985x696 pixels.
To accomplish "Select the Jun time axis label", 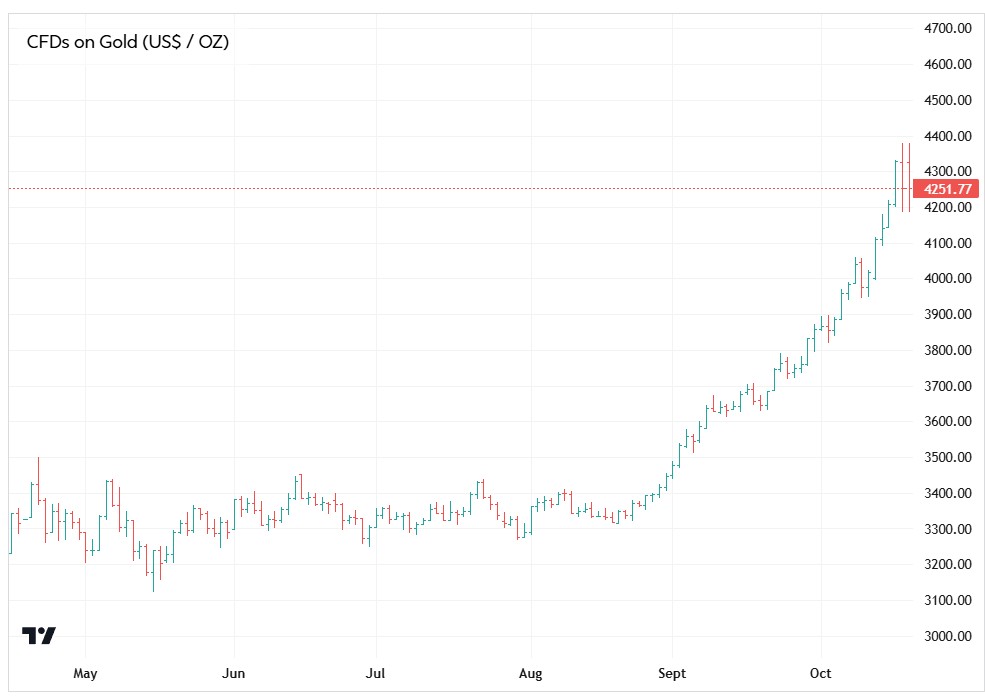I will click(234, 673).
